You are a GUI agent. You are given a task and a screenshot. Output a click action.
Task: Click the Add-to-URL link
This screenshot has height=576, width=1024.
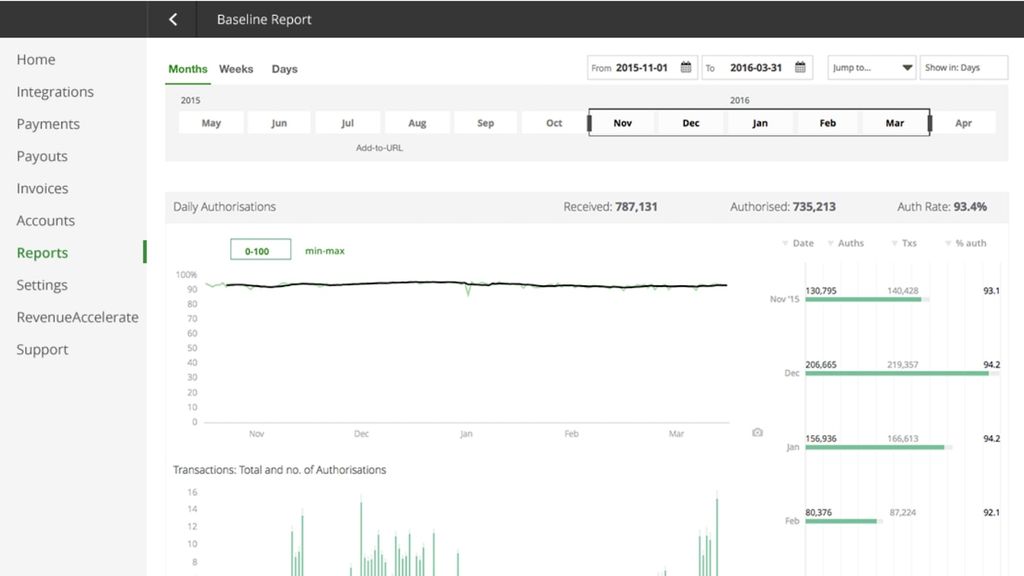(380, 148)
